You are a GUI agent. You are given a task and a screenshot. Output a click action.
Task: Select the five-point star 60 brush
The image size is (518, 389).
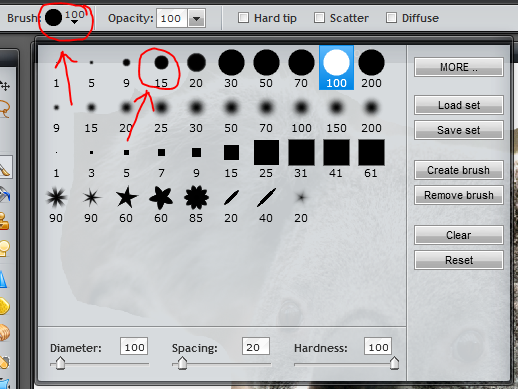pyautogui.click(x=126, y=203)
